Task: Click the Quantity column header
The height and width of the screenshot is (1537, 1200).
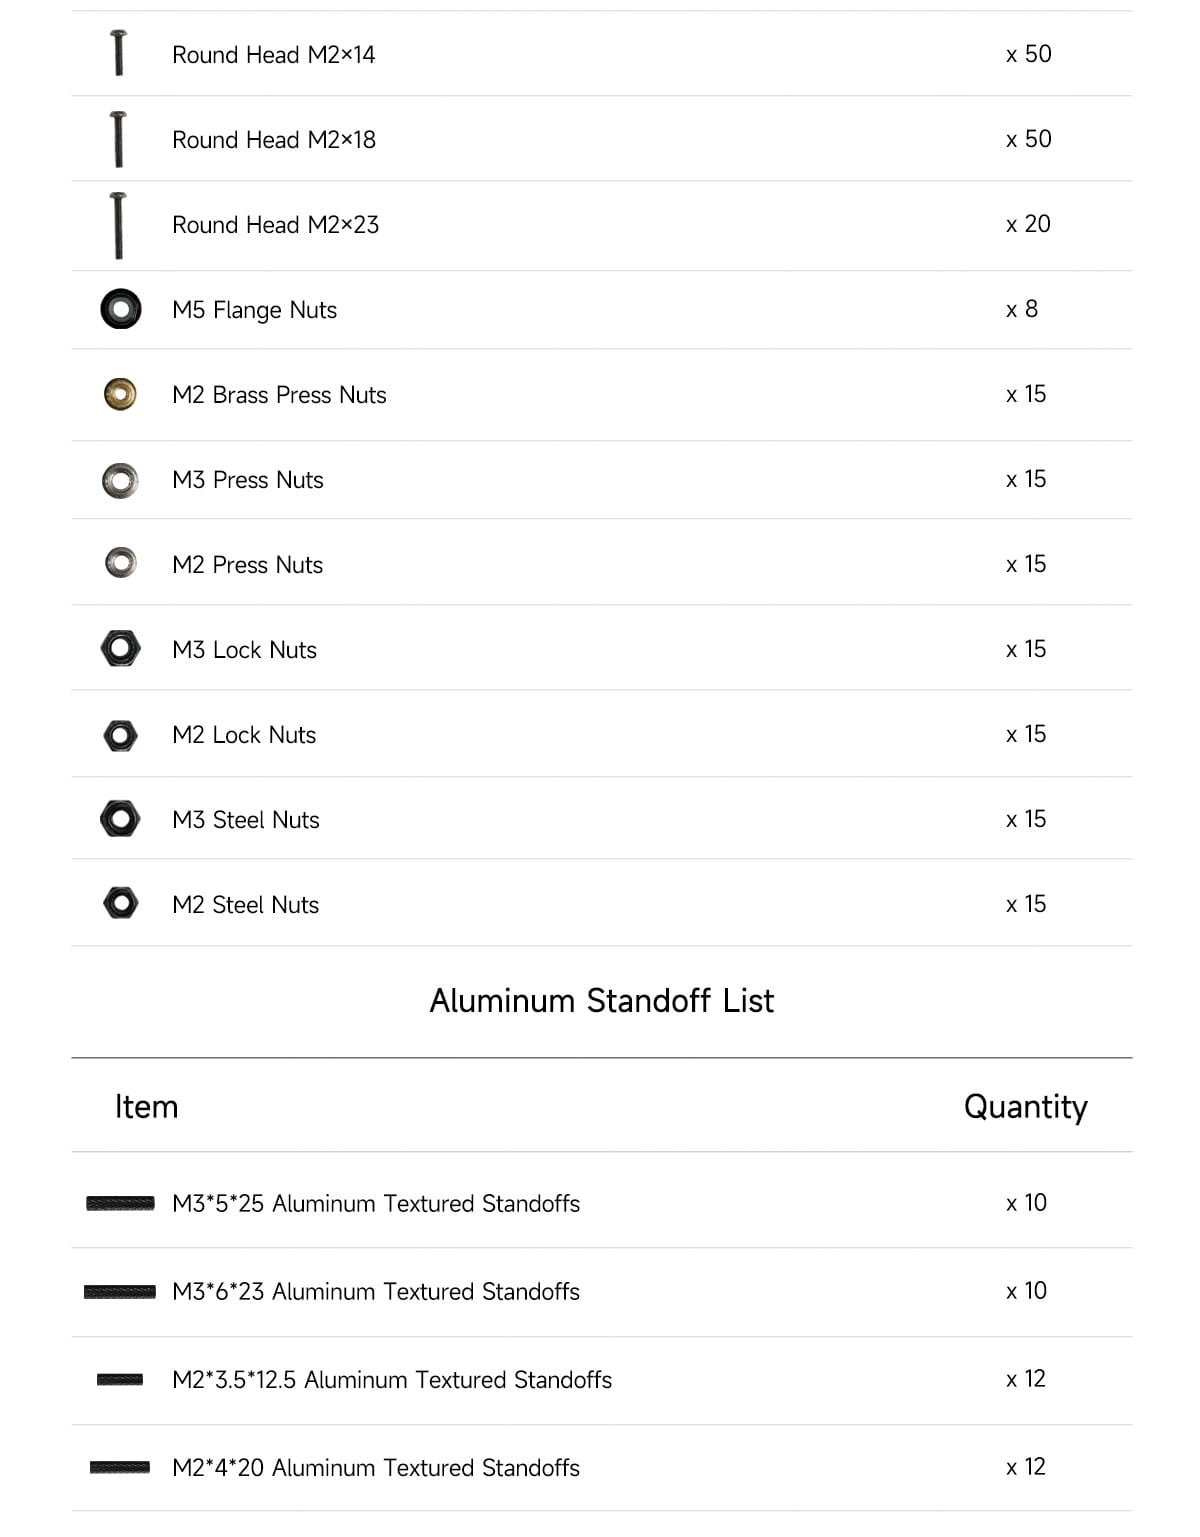Action: click(x=1025, y=1107)
